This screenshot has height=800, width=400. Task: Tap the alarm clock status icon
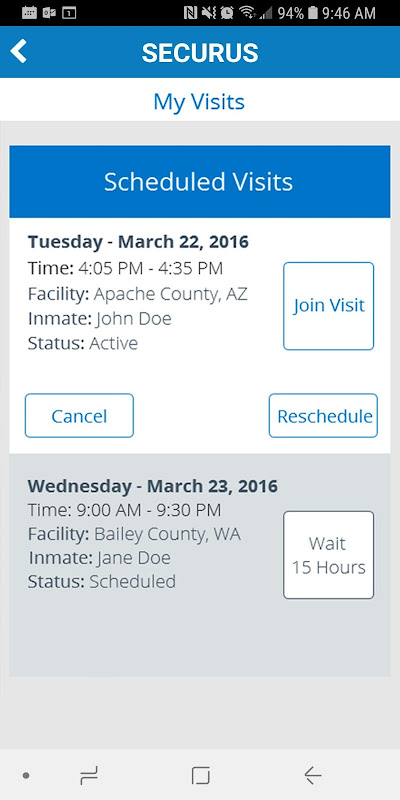(x=228, y=13)
